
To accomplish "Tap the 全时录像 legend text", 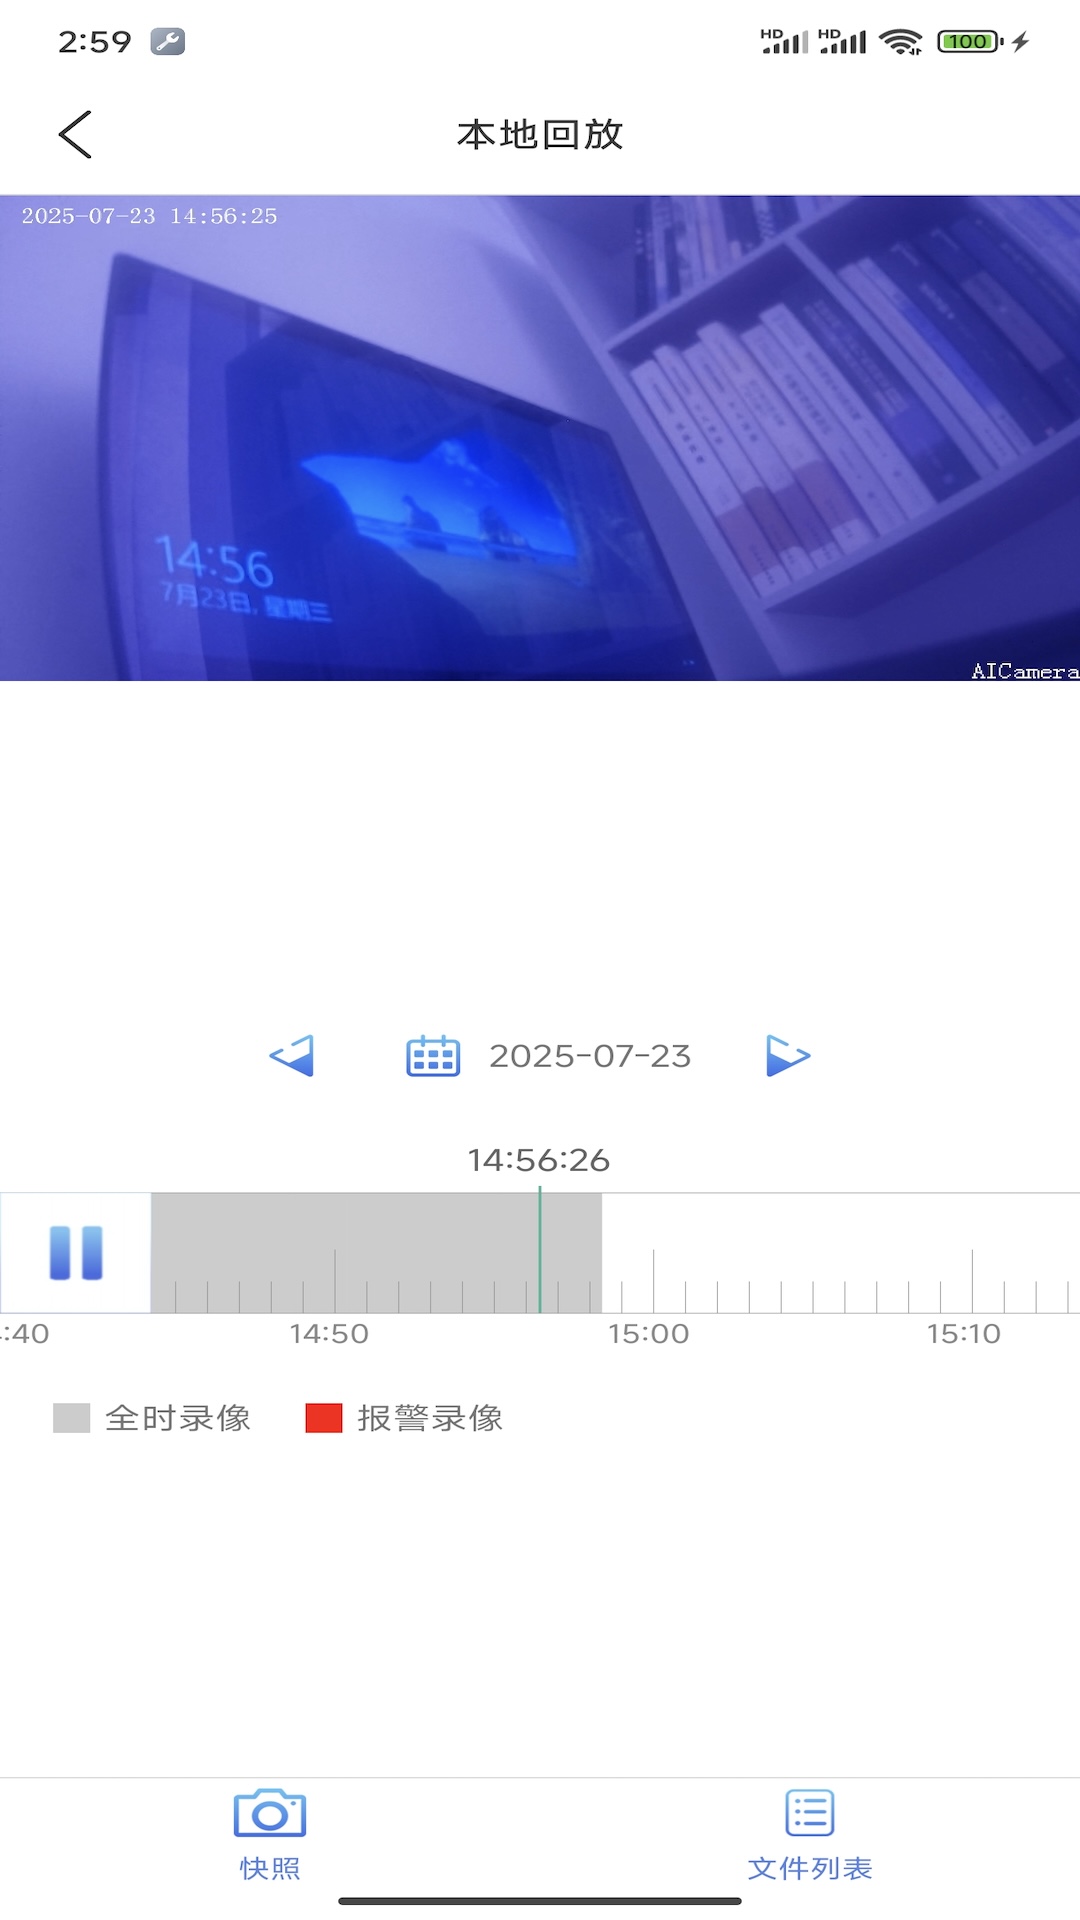I will [178, 1418].
